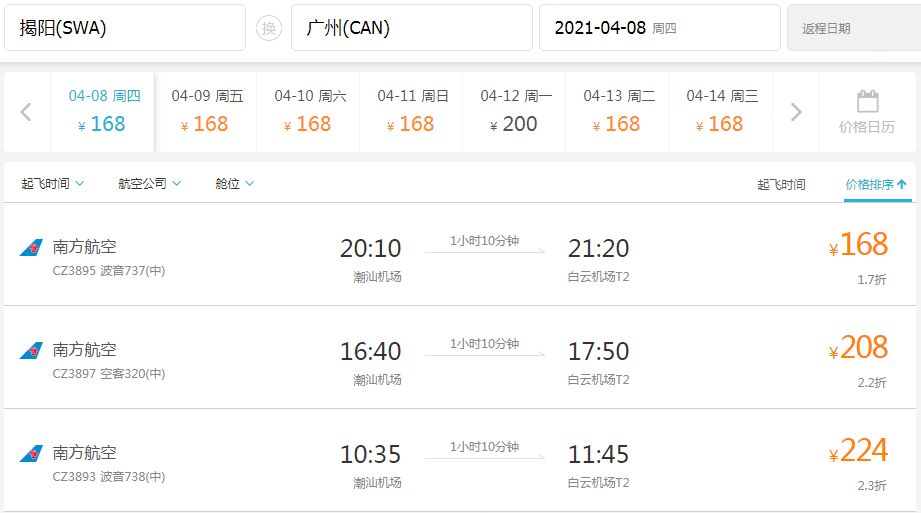This screenshot has width=921, height=513.
Task: Choose the ¥208 fare for CZ3897
Action: [x=858, y=347]
